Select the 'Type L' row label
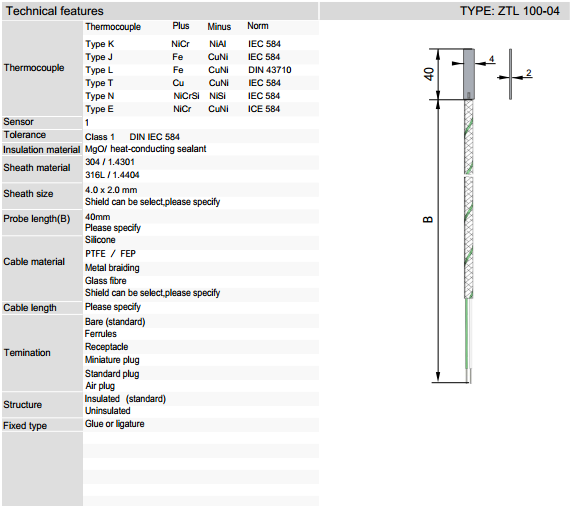Screen dimensions: 575x506 [x=99, y=70]
